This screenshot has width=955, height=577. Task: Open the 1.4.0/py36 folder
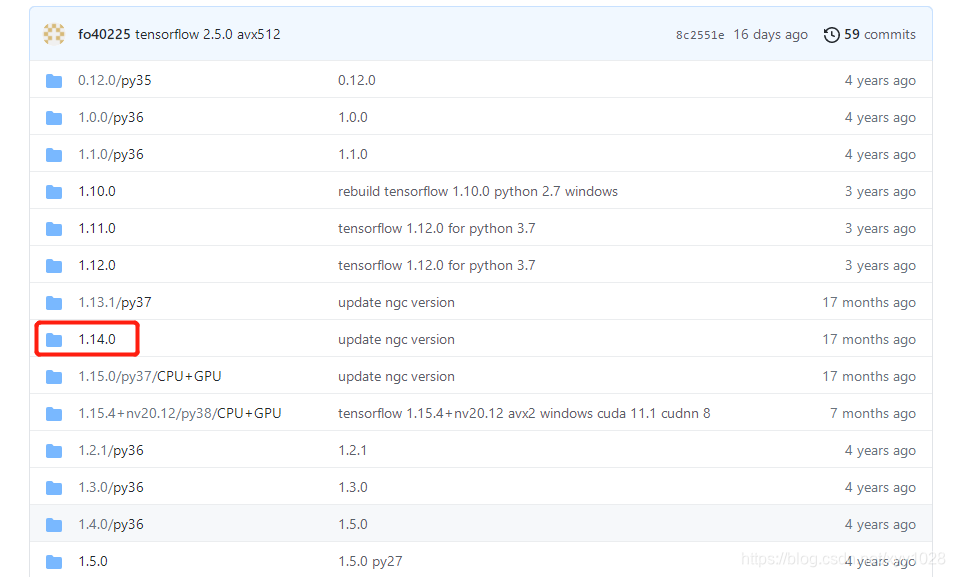coord(111,525)
